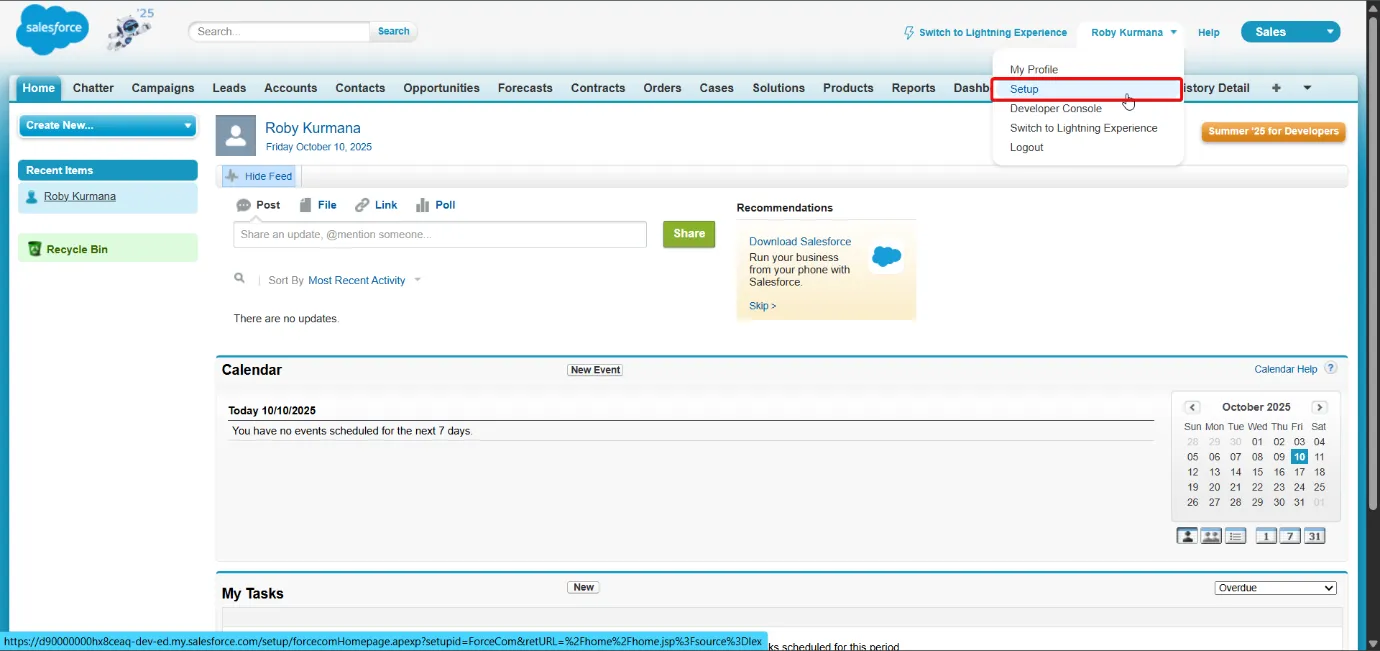Screen dimensions: 1380x651
Task: Show Month View calendar icon labeled 31
Action: tap(1315, 536)
